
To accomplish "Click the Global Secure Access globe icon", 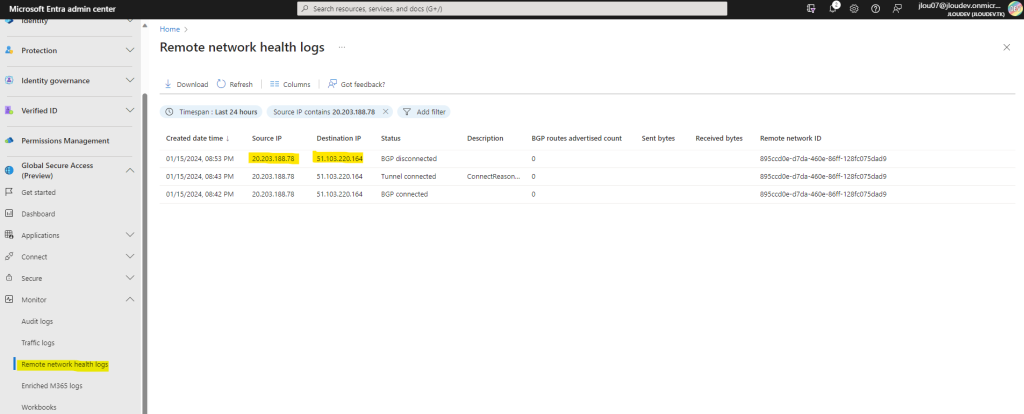I will (x=9, y=170).
